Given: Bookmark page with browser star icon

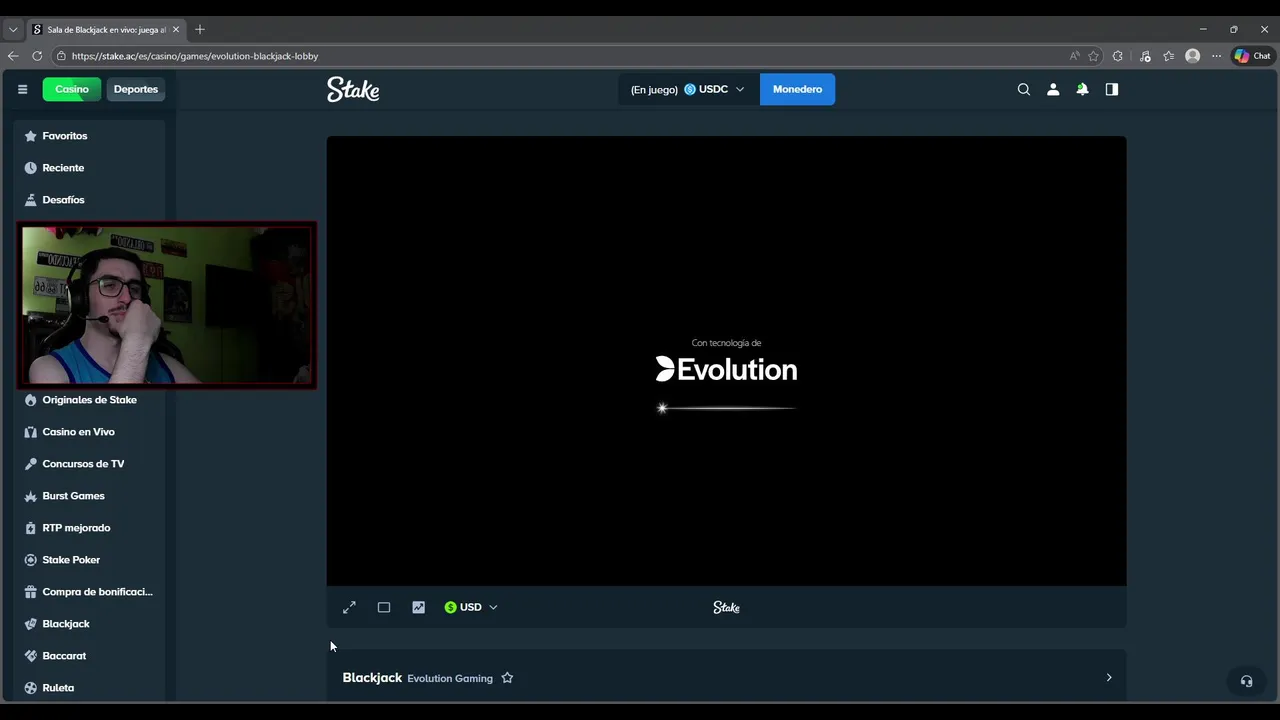Looking at the screenshot, I should point(1093,56).
